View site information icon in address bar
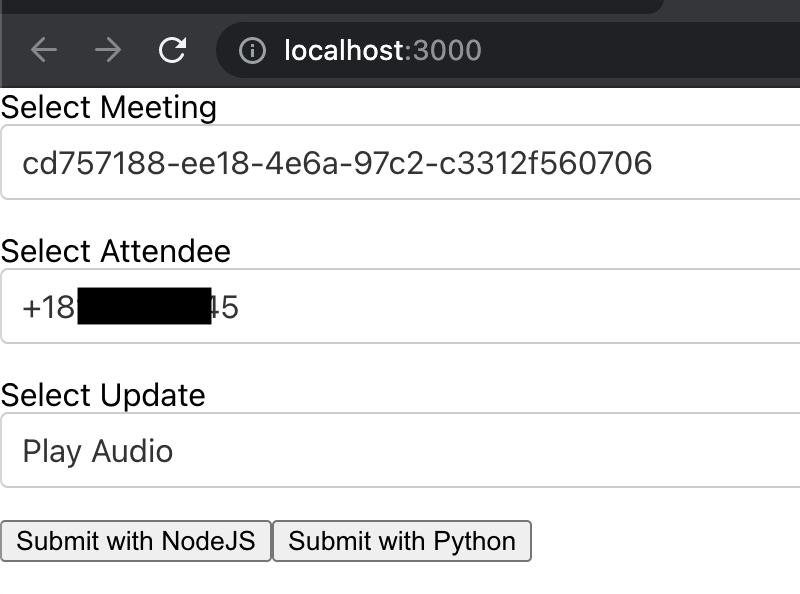800x594 pixels. pyautogui.click(x=253, y=50)
